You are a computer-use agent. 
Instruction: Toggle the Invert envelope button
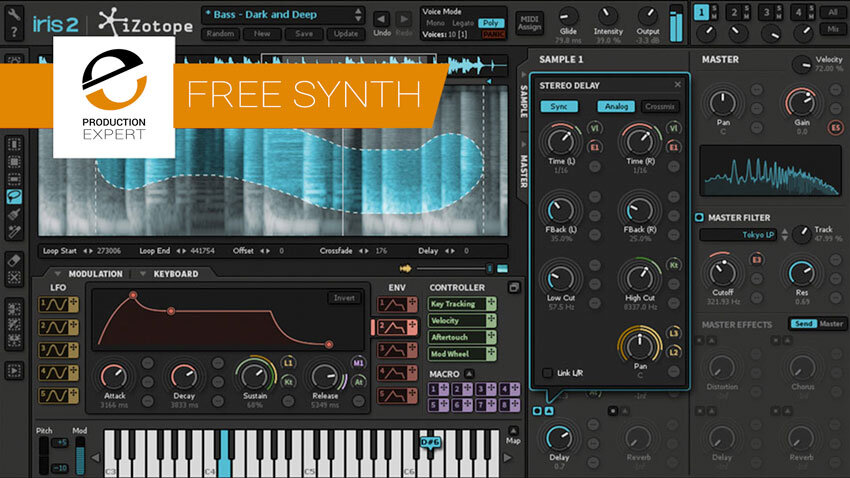pos(344,298)
